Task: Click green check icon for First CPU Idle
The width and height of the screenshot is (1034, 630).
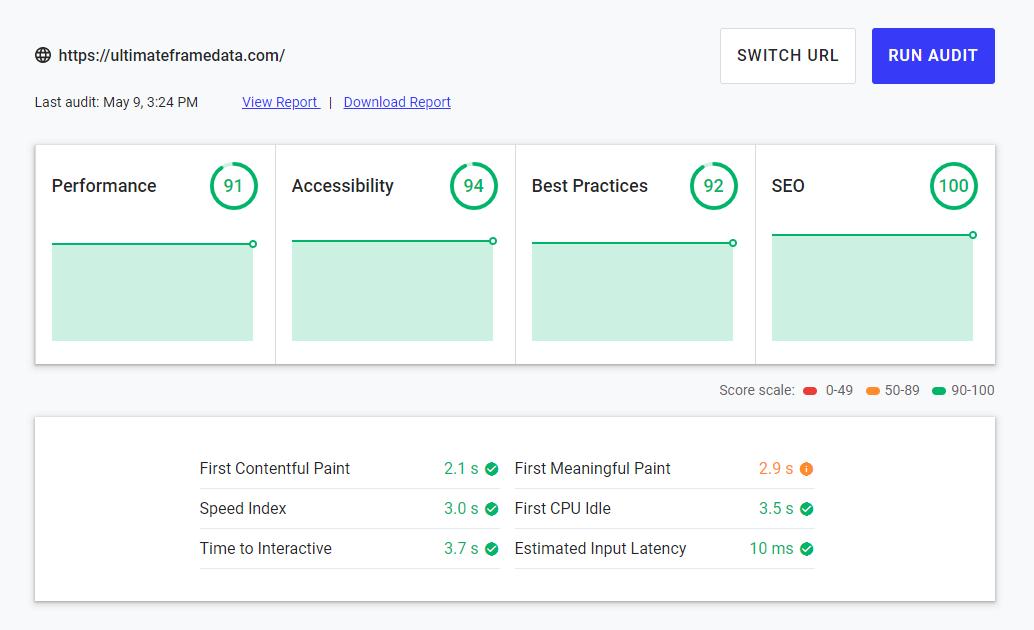Action: coord(806,509)
